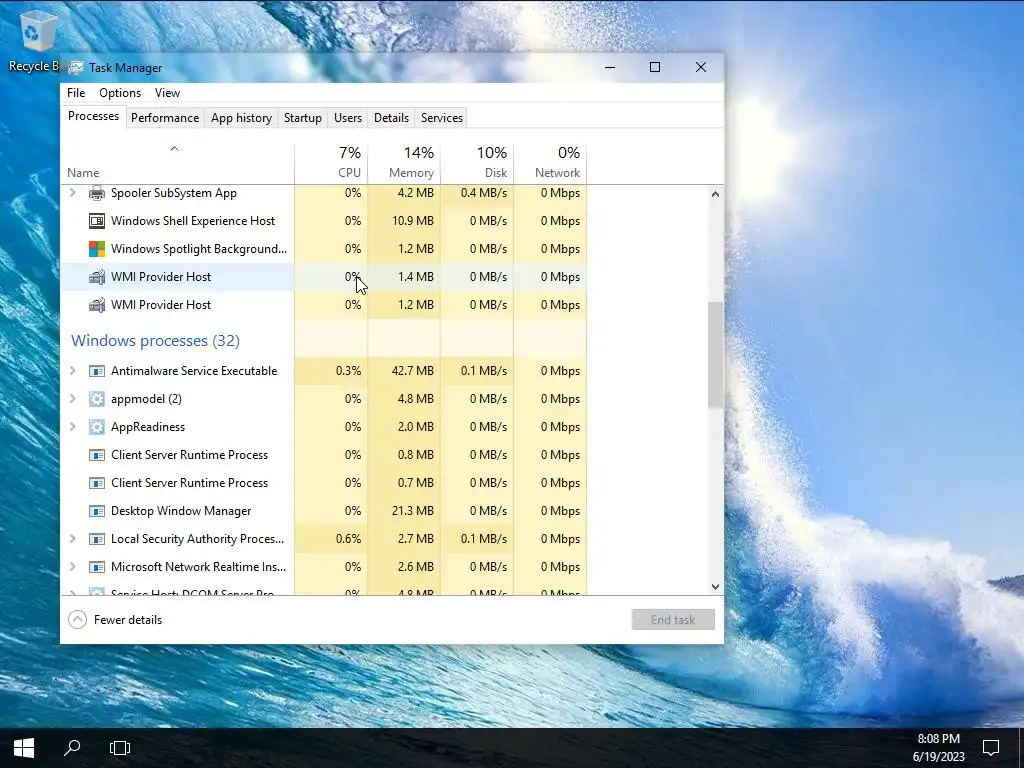Open Task View from the taskbar
The image size is (1024, 768).
pos(120,748)
